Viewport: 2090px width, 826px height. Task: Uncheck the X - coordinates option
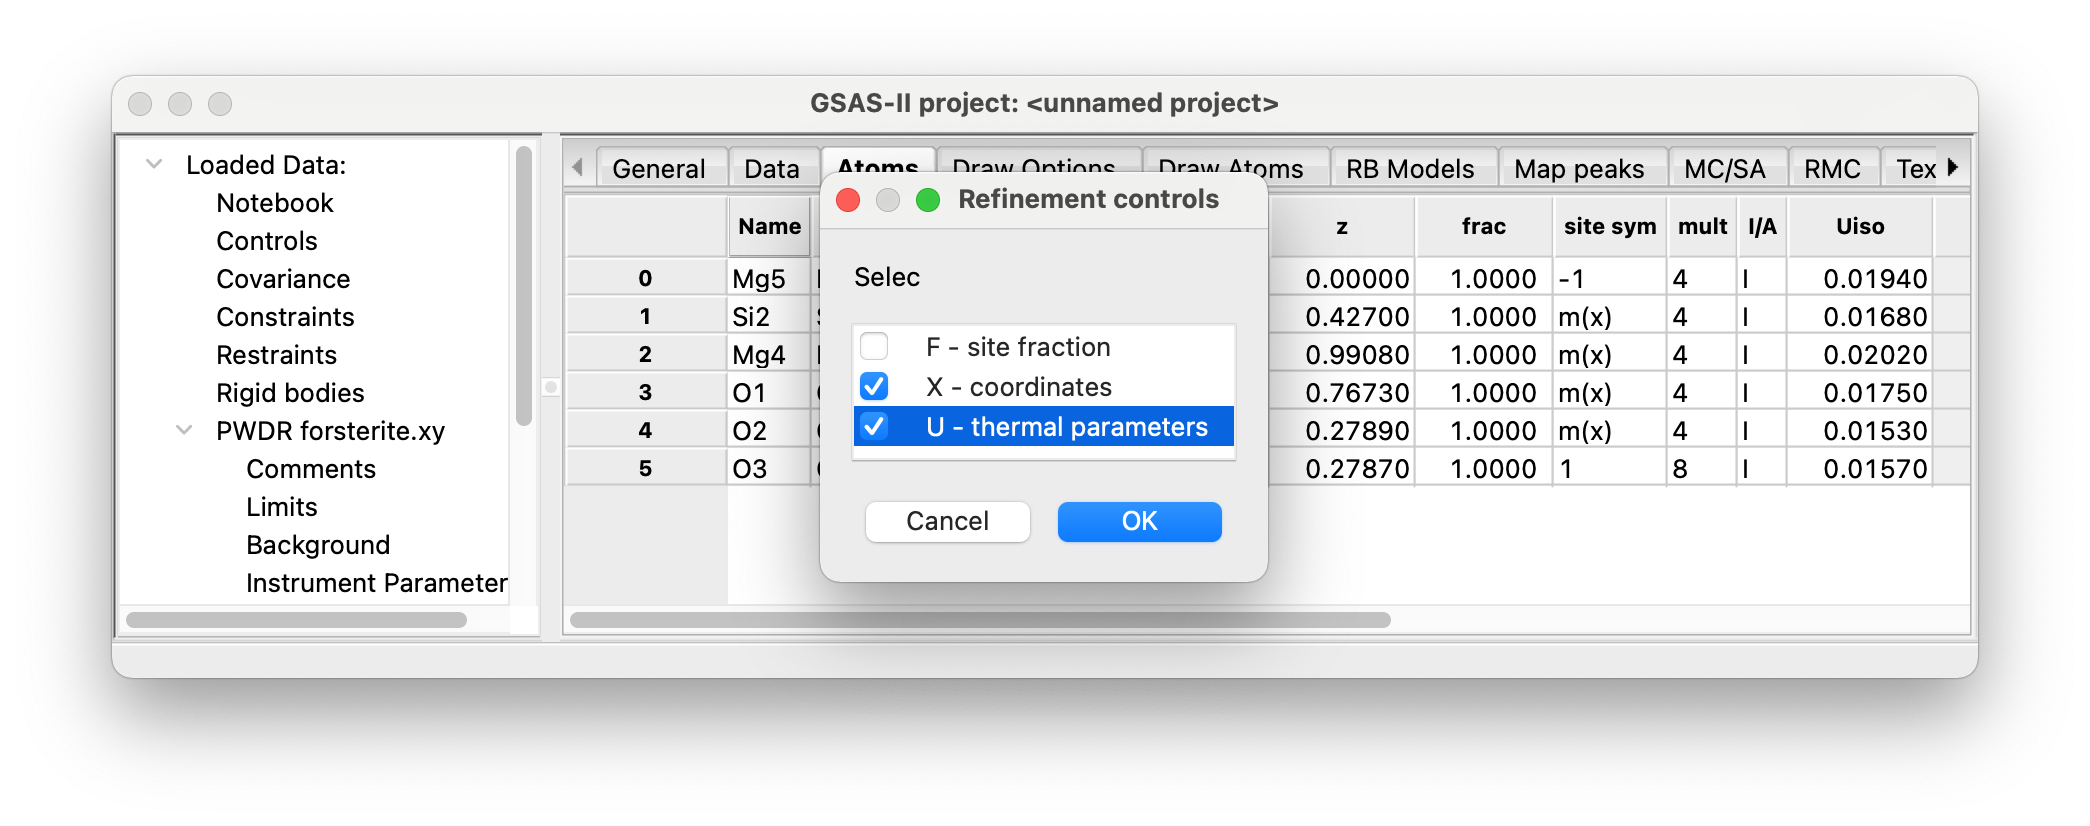874,387
